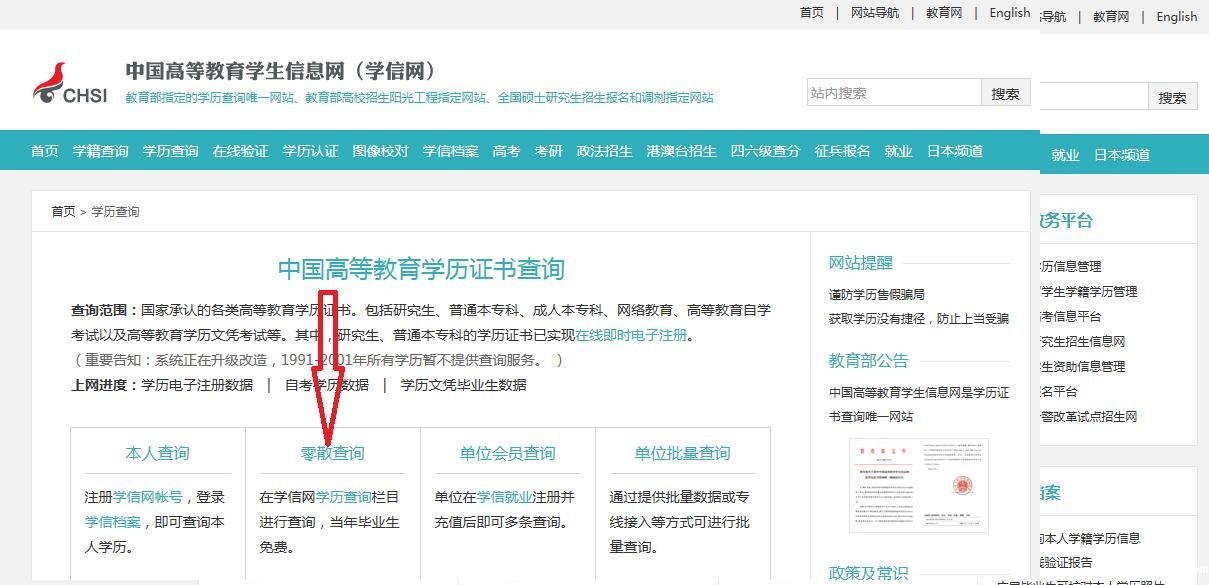Open the 单位批量查询 option
Image resolution: width=1209 pixels, height=585 pixels.
(x=682, y=453)
